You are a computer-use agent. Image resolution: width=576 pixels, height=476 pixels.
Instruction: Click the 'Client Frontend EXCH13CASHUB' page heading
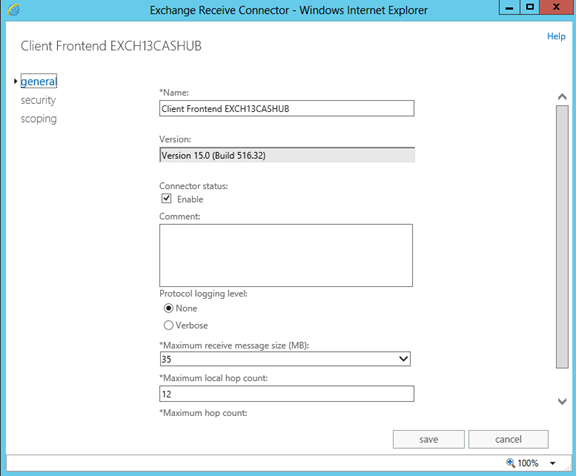point(111,46)
